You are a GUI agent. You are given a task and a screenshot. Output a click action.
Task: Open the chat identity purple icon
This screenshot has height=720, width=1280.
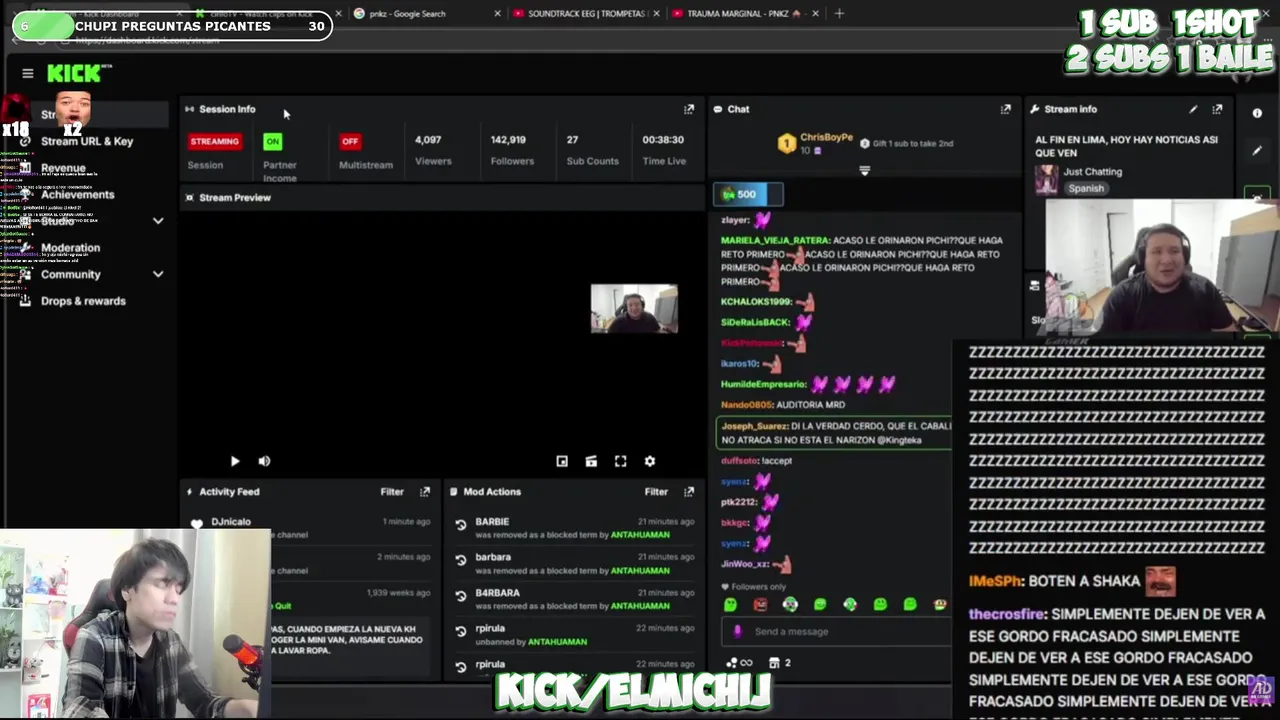(x=738, y=631)
